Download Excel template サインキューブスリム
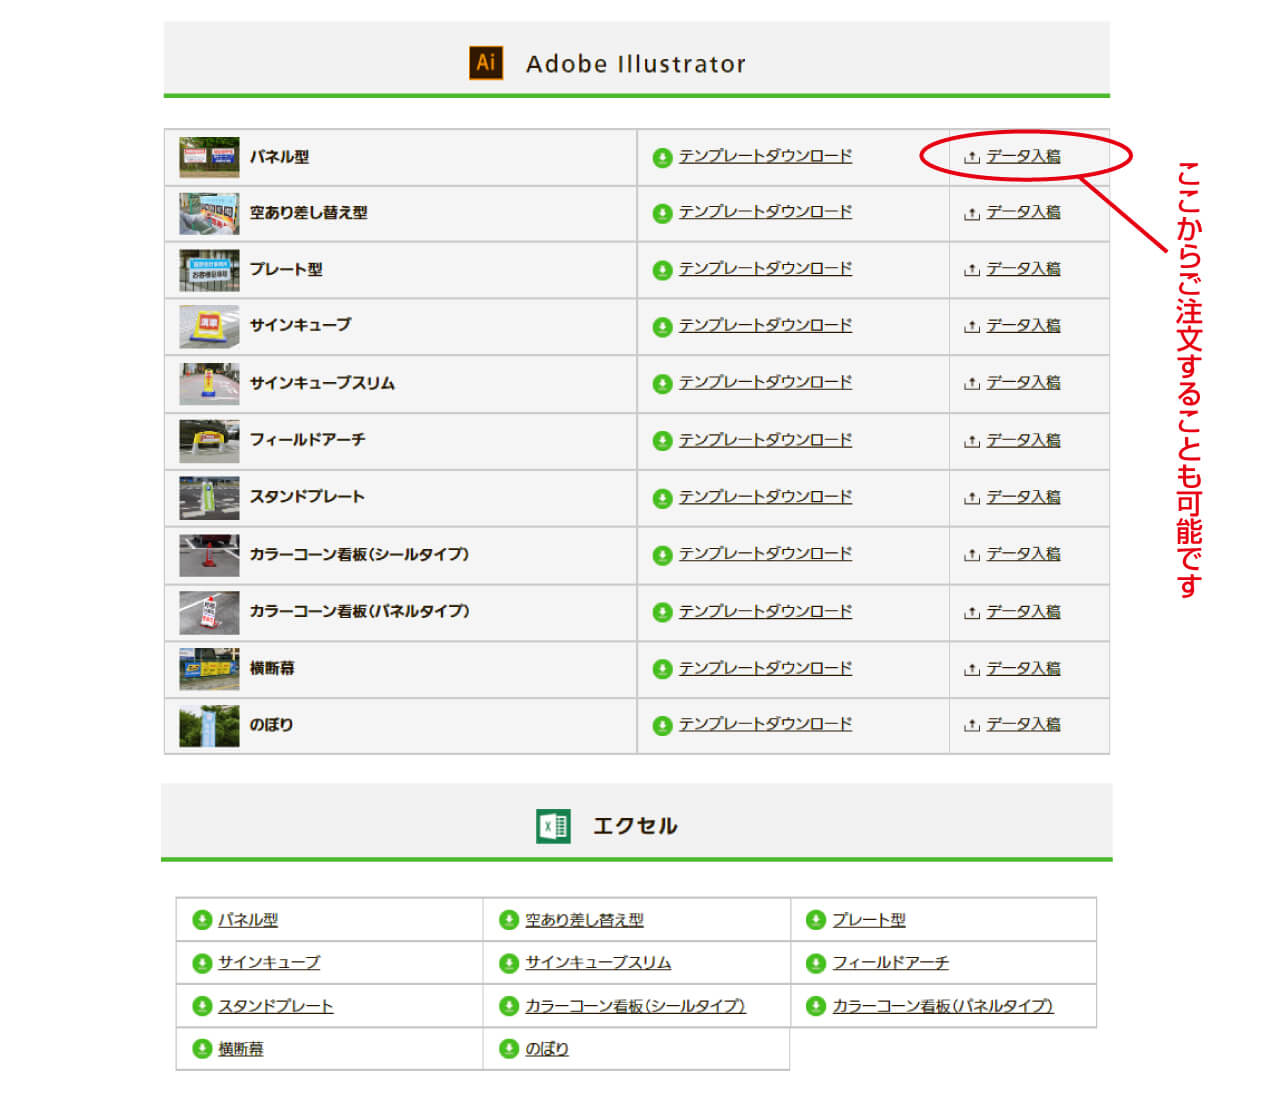 click(598, 963)
